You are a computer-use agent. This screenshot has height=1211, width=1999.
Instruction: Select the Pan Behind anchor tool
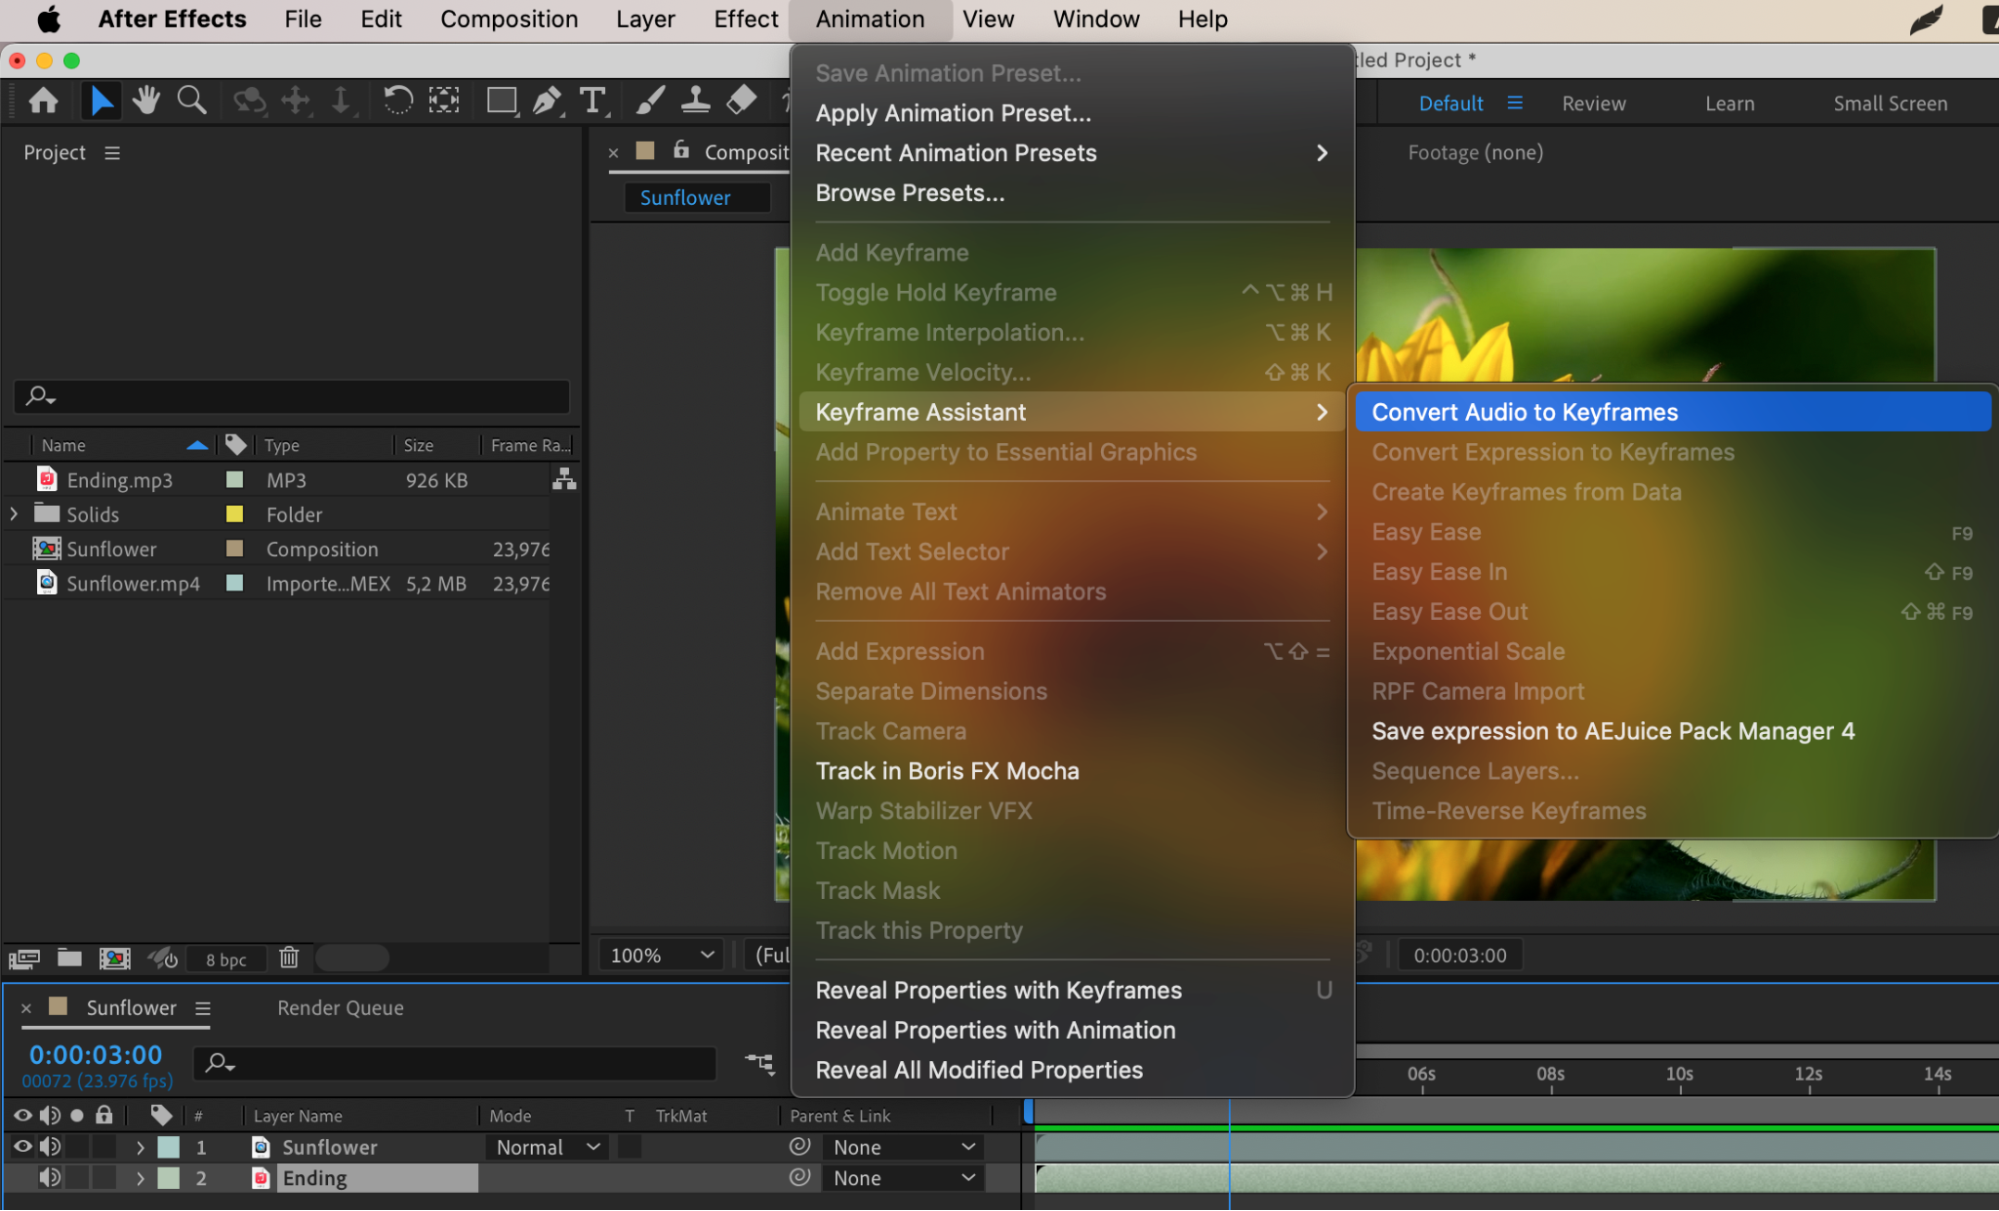pos(444,100)
